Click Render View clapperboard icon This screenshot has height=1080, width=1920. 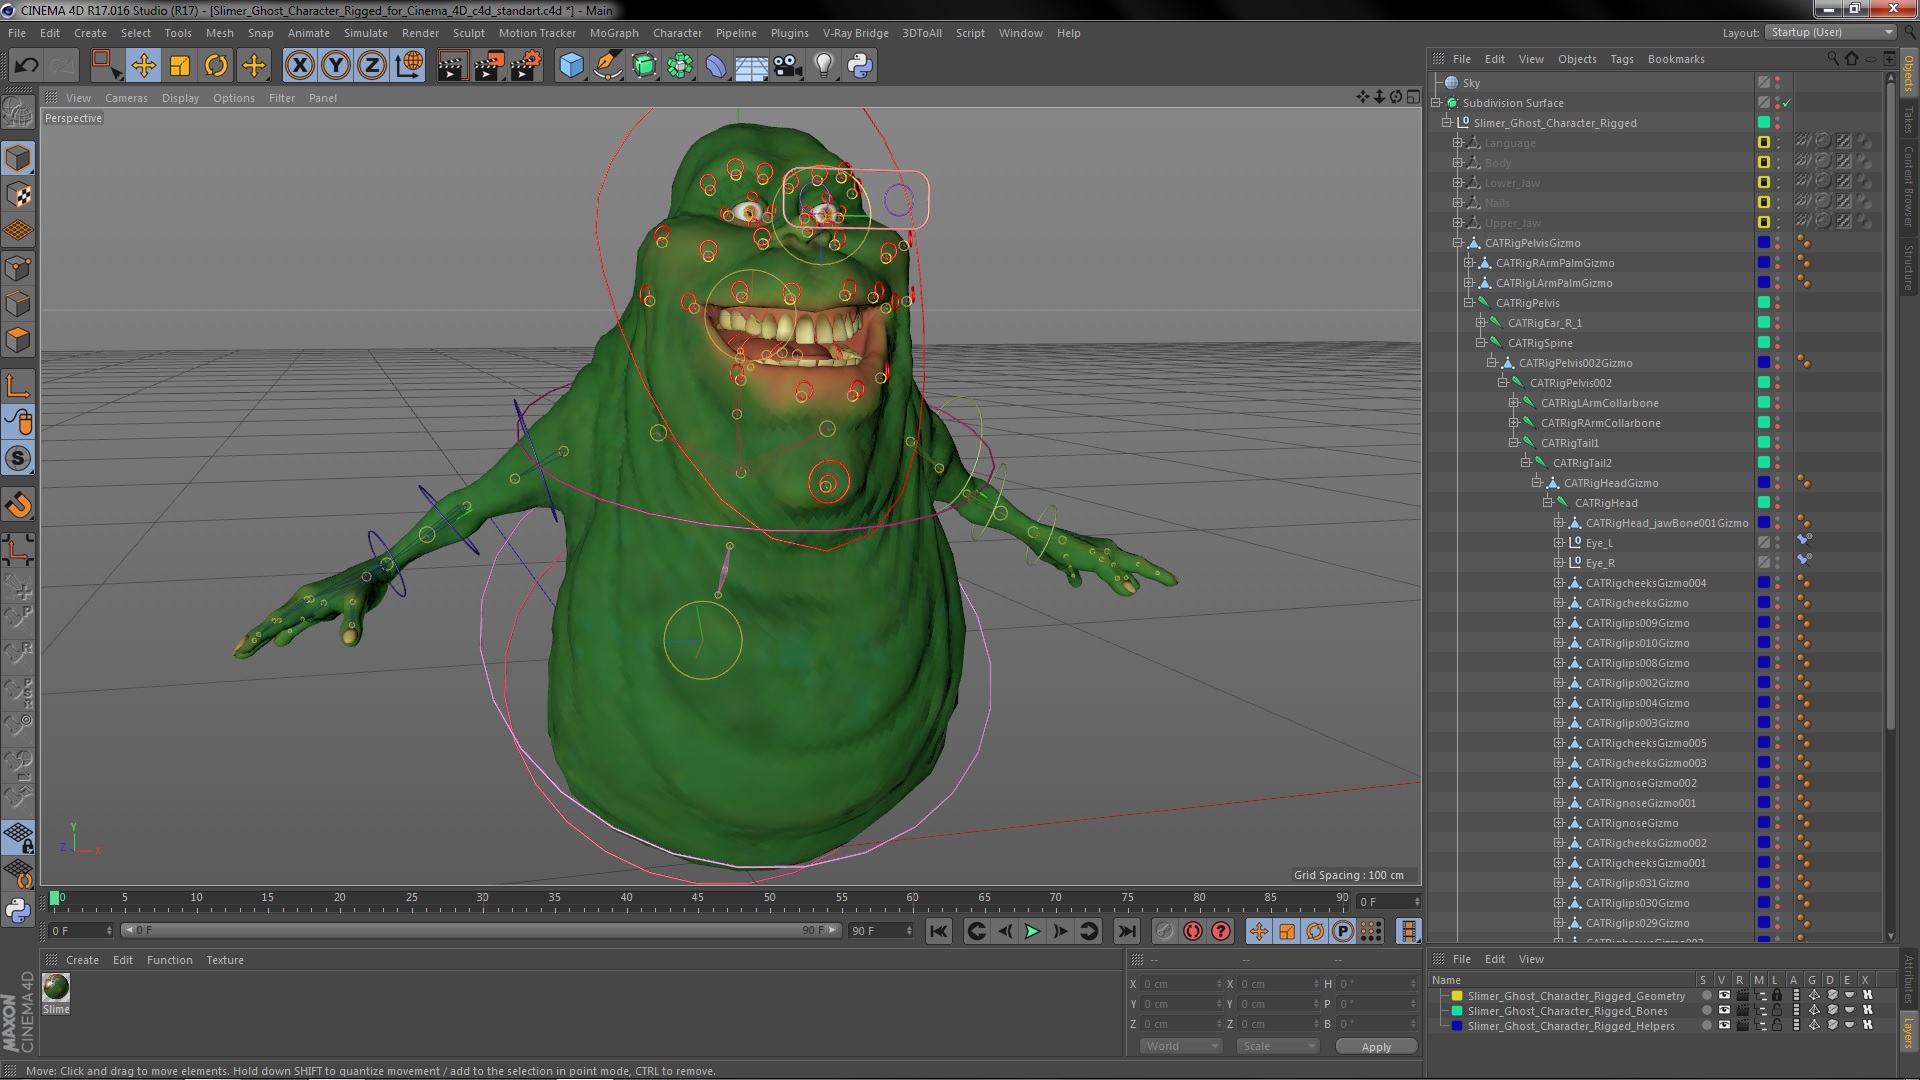point(452,66)
